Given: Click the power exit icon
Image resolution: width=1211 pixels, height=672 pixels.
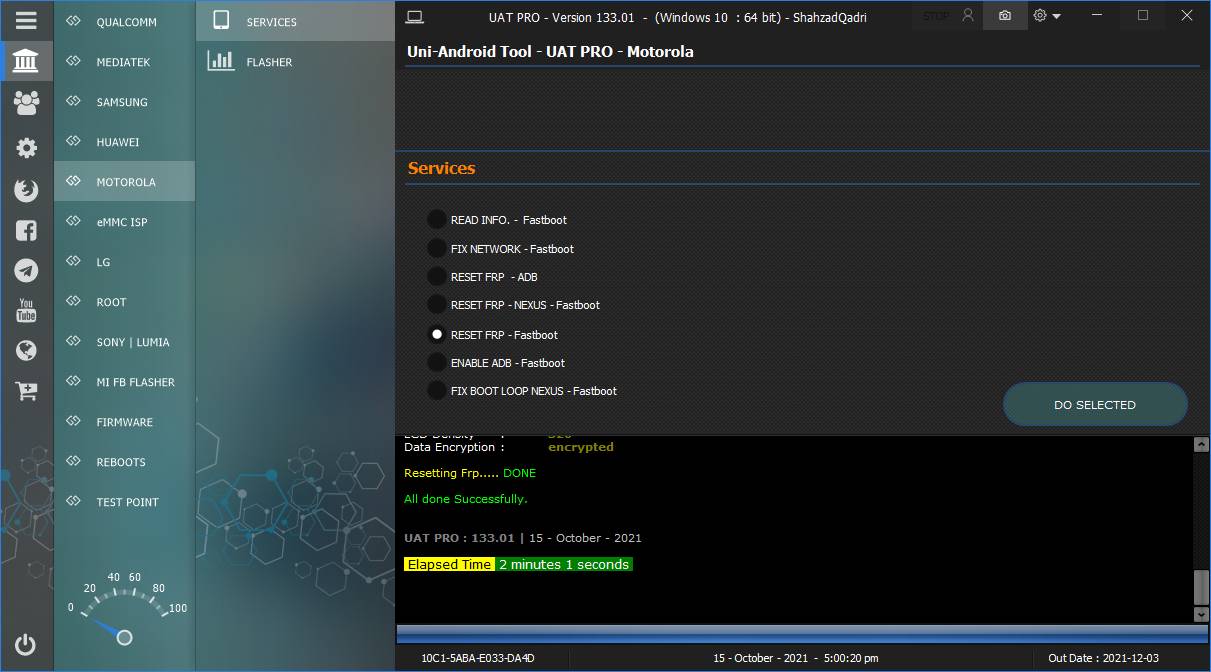Looking at the screenshot, I should 27,644.
